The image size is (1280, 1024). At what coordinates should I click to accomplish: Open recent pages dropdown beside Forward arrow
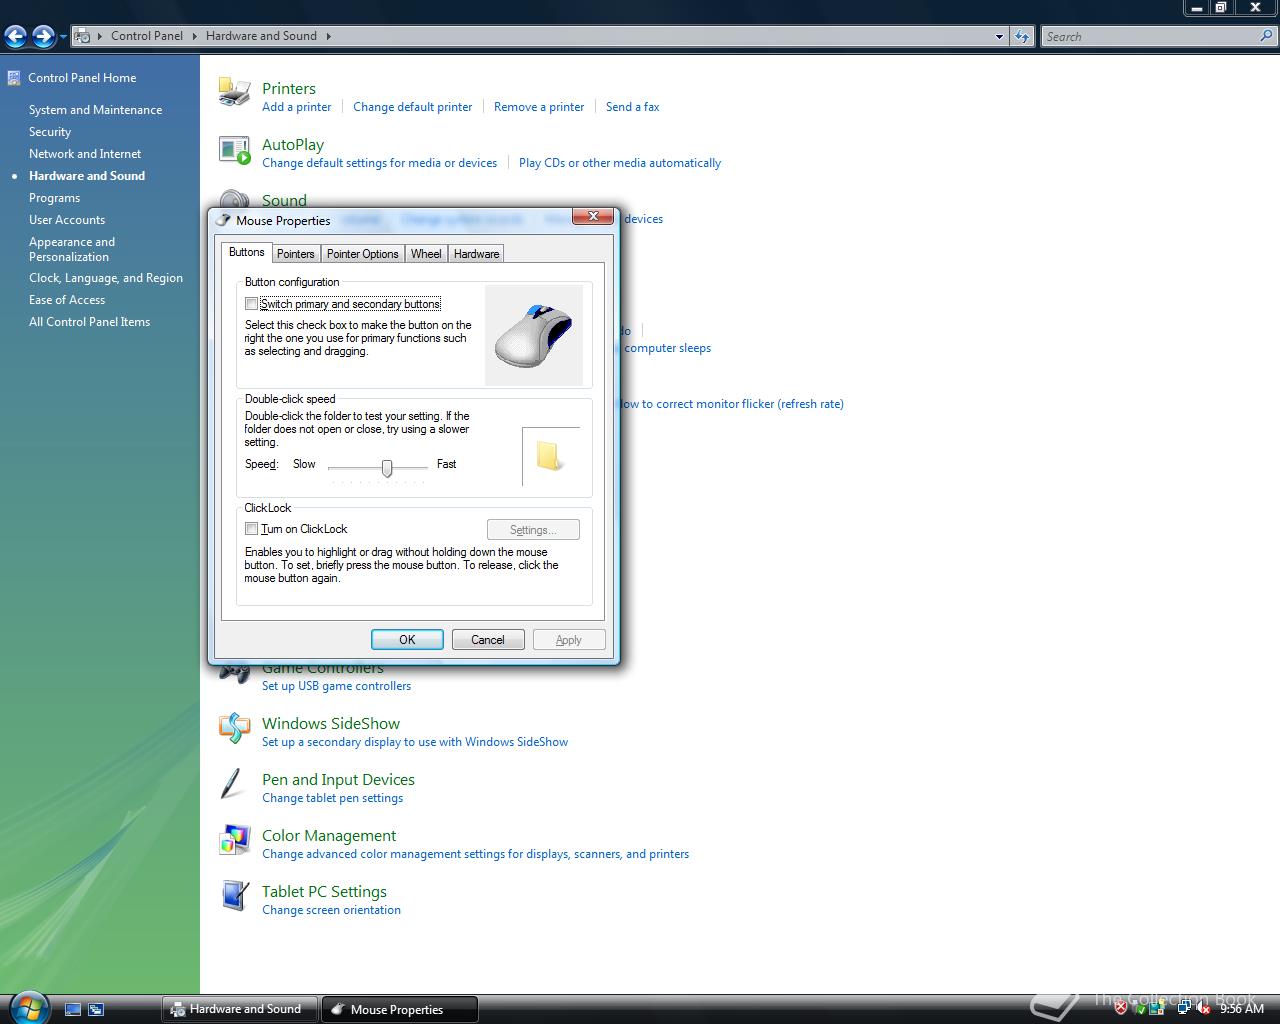tap(63, 37)
